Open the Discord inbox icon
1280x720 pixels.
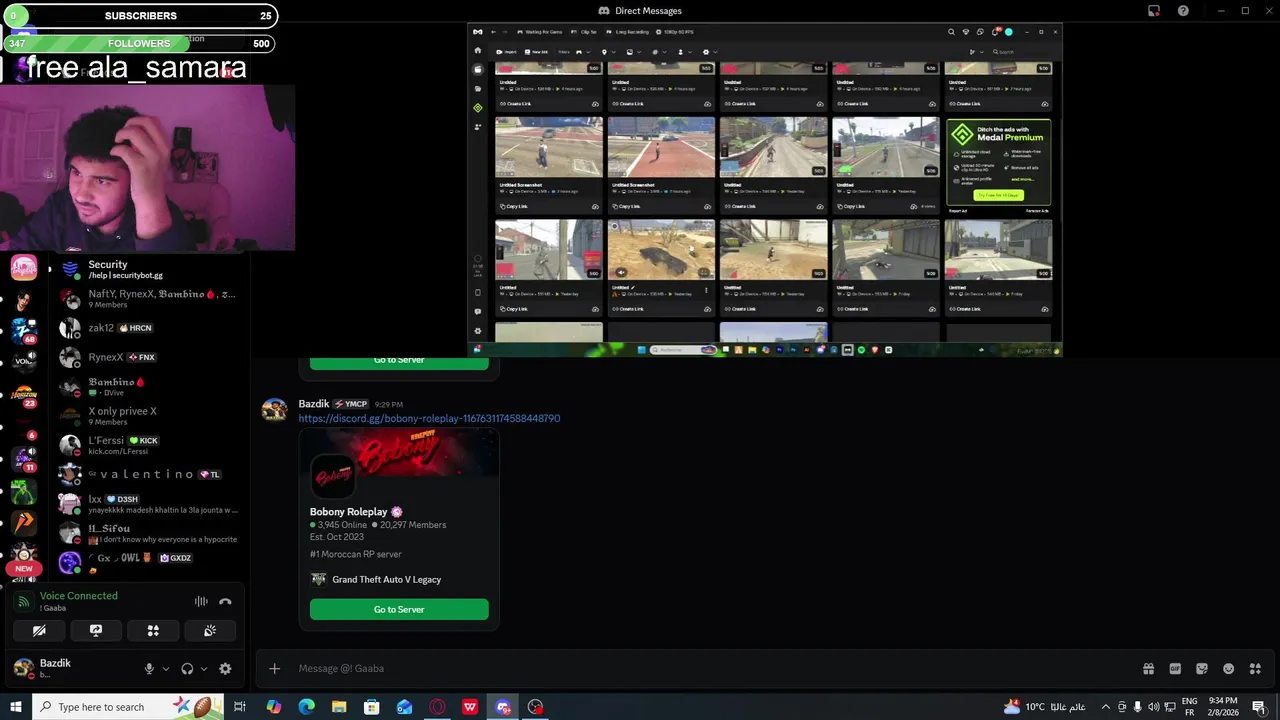coord(1154,11)
